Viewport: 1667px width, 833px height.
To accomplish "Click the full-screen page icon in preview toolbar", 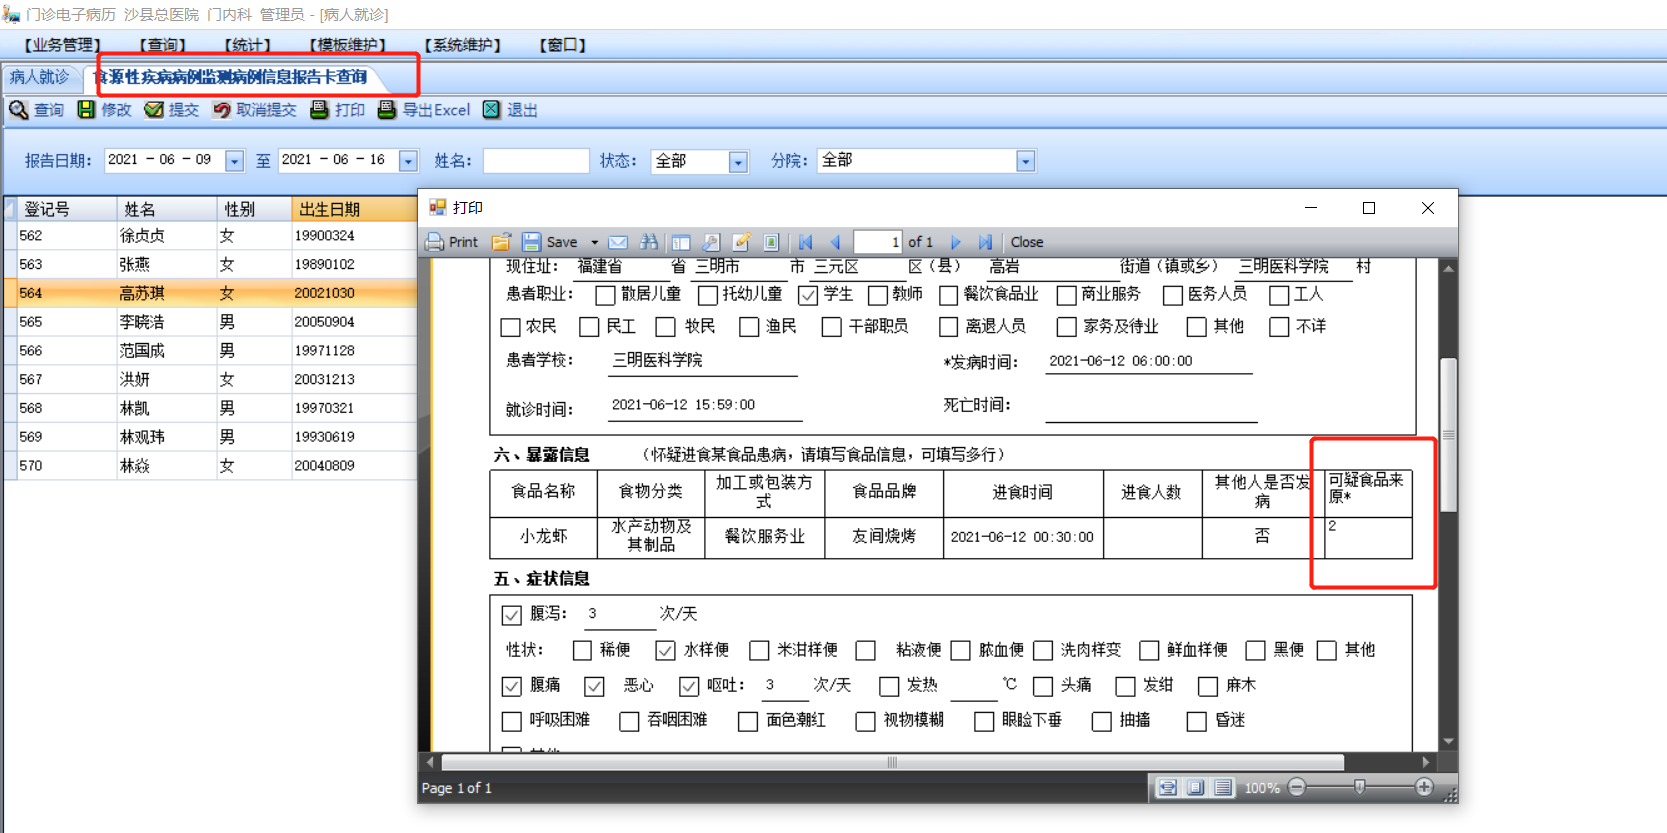I will (x=771, y=242).
